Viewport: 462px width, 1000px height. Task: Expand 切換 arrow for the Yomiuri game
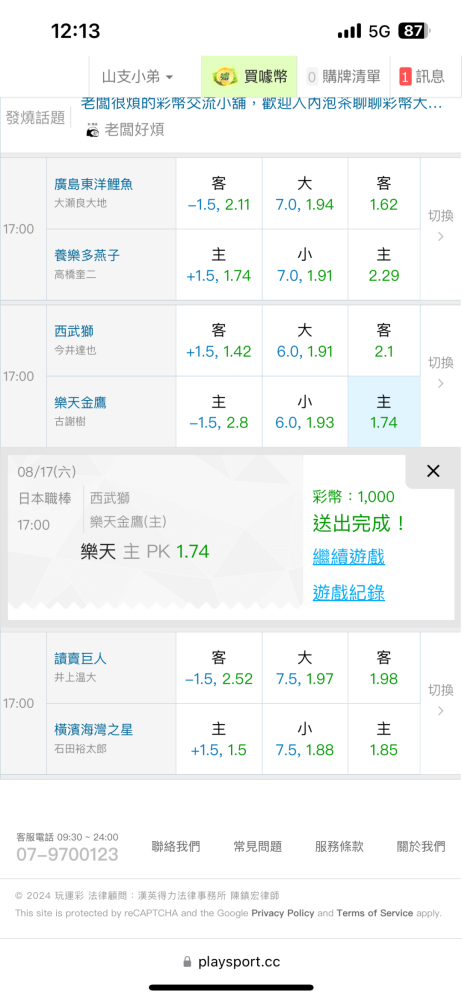[x=440, y=700]
